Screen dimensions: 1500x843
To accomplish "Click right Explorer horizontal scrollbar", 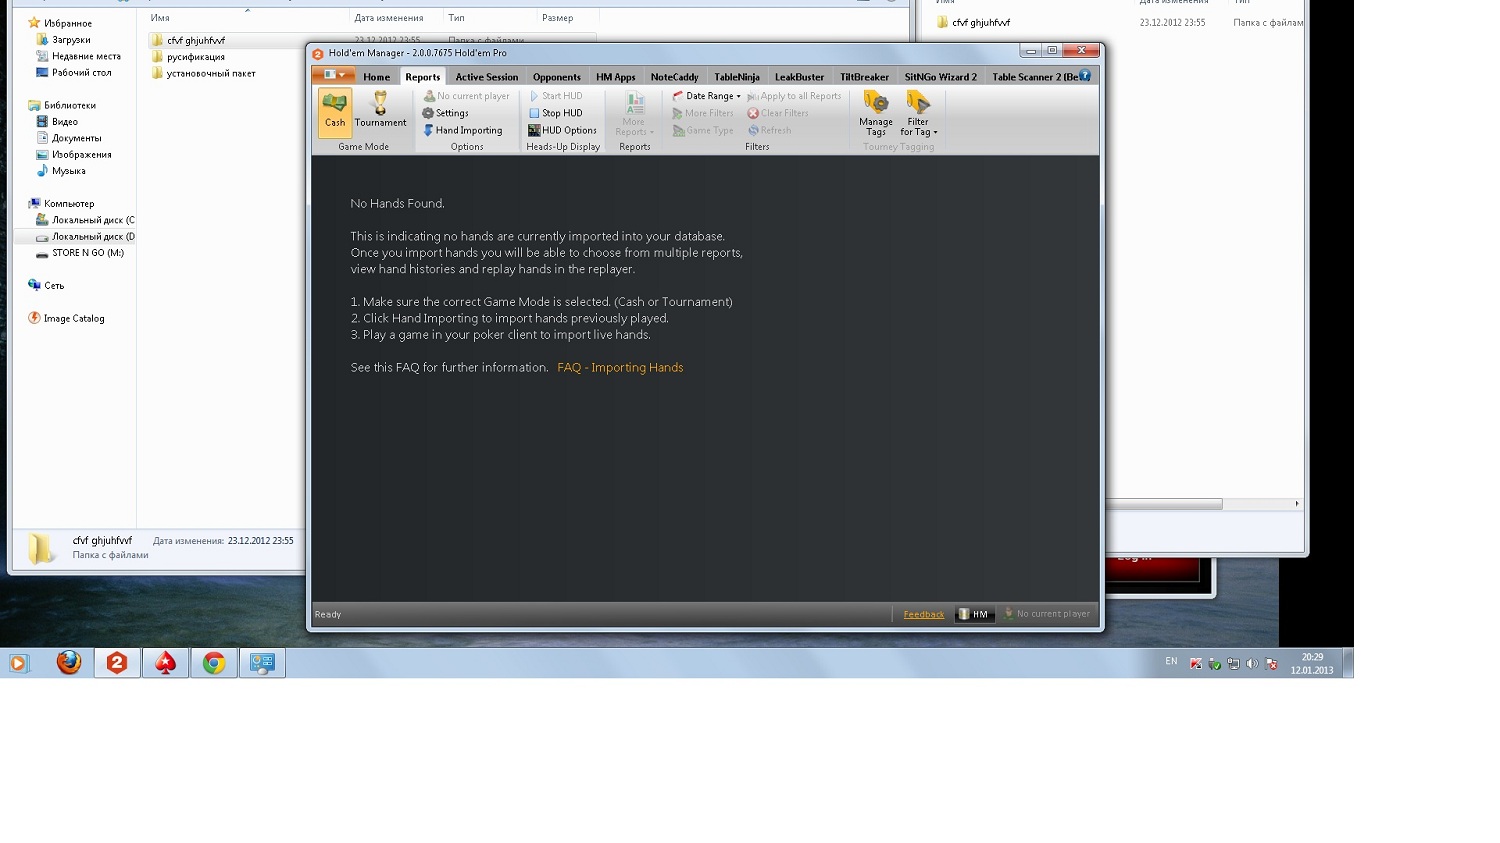I will 1165,504.
